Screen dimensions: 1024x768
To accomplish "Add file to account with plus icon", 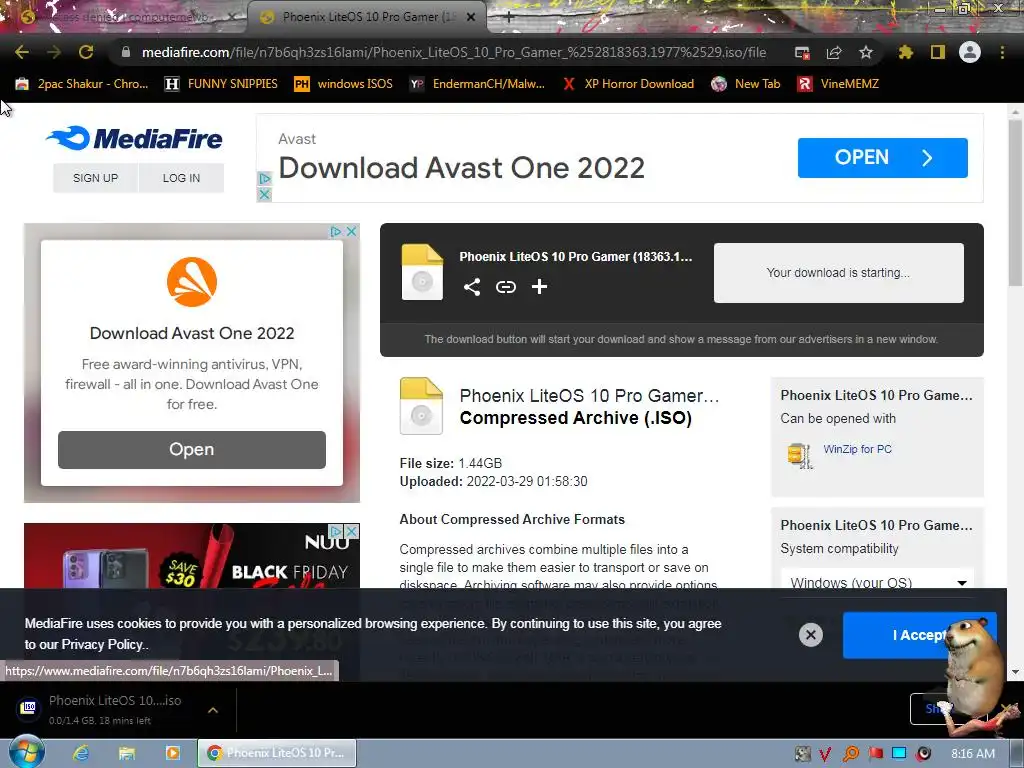I will click(539, 287).
